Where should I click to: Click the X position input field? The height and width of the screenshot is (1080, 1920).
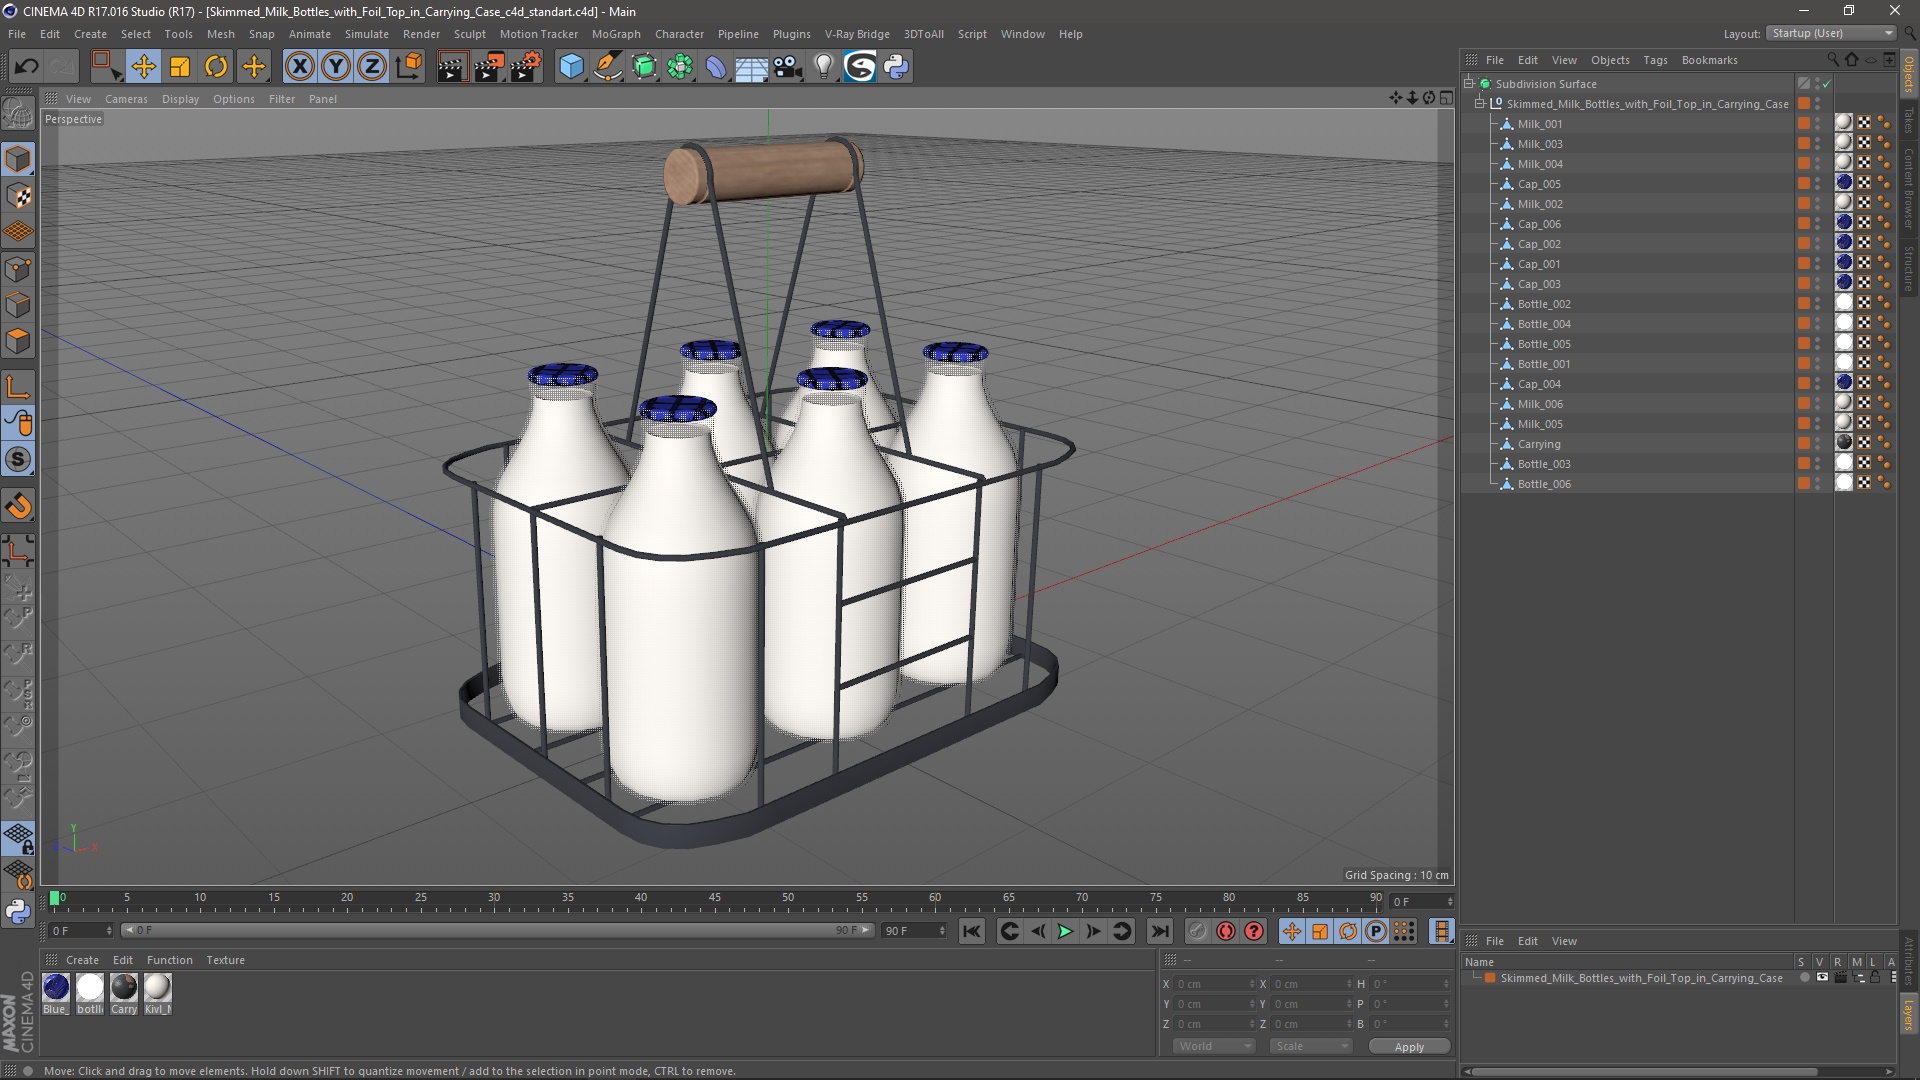click(1214, 984)
